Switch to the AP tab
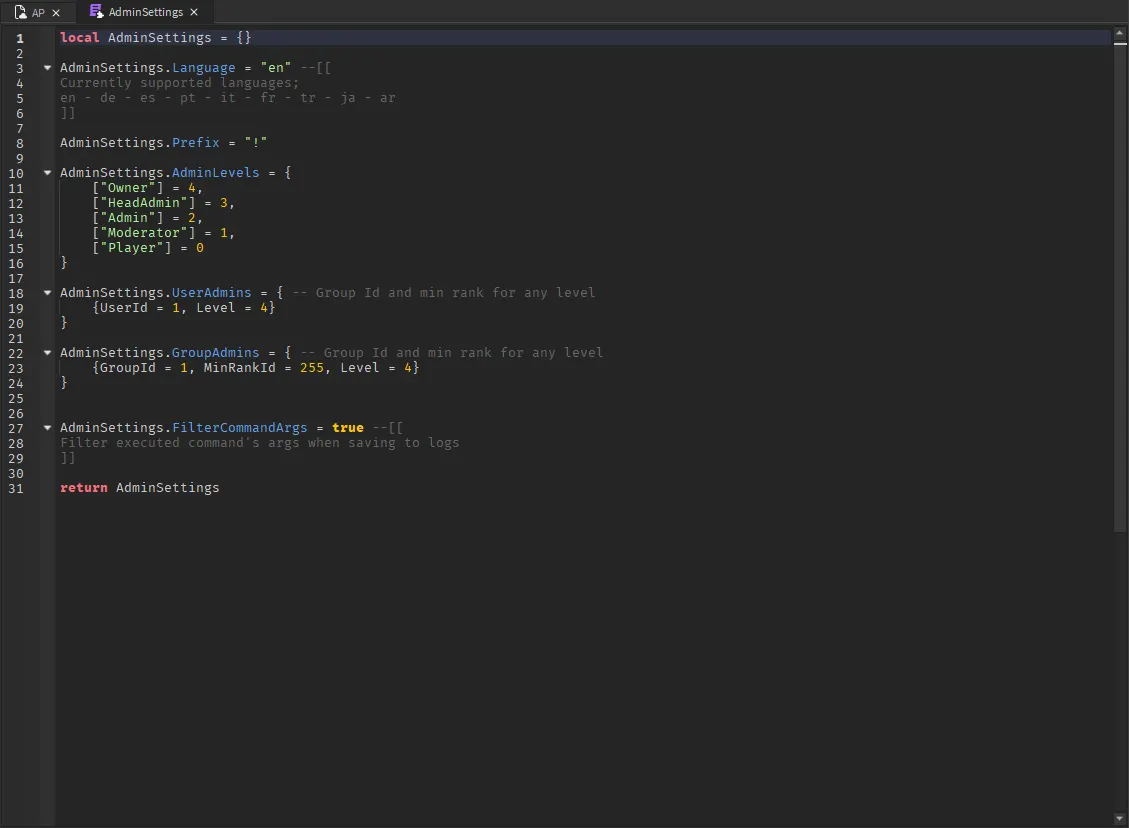 pos(38,13)
